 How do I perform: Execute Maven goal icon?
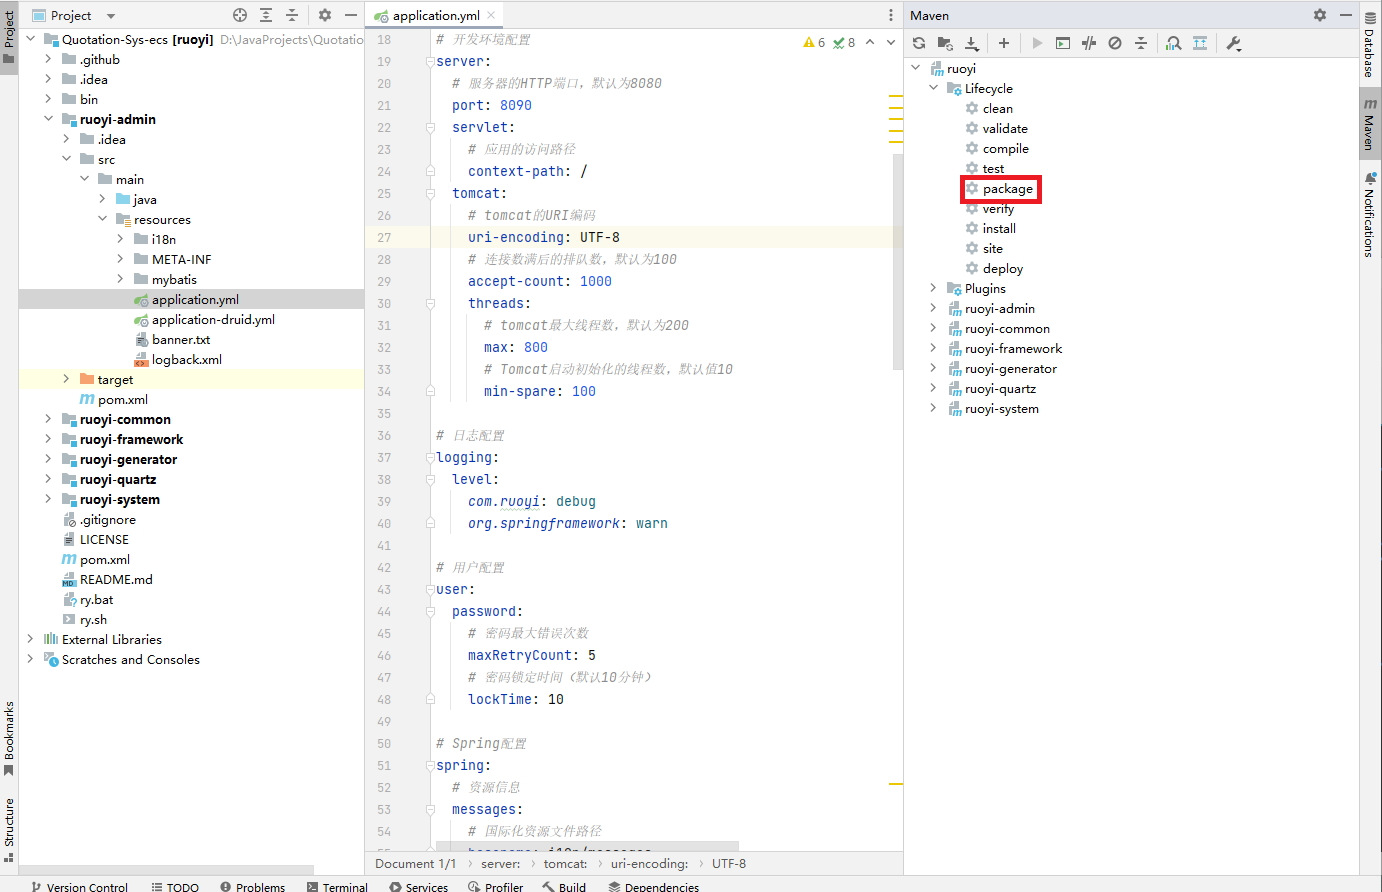(x=1063, y=43)
